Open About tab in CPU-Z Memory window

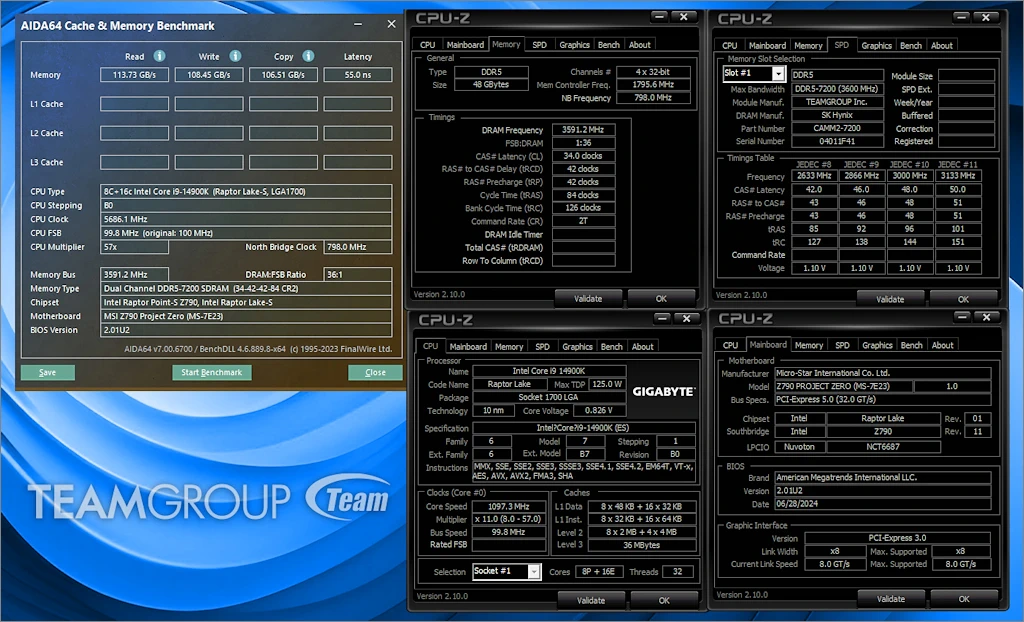point(639,45)
